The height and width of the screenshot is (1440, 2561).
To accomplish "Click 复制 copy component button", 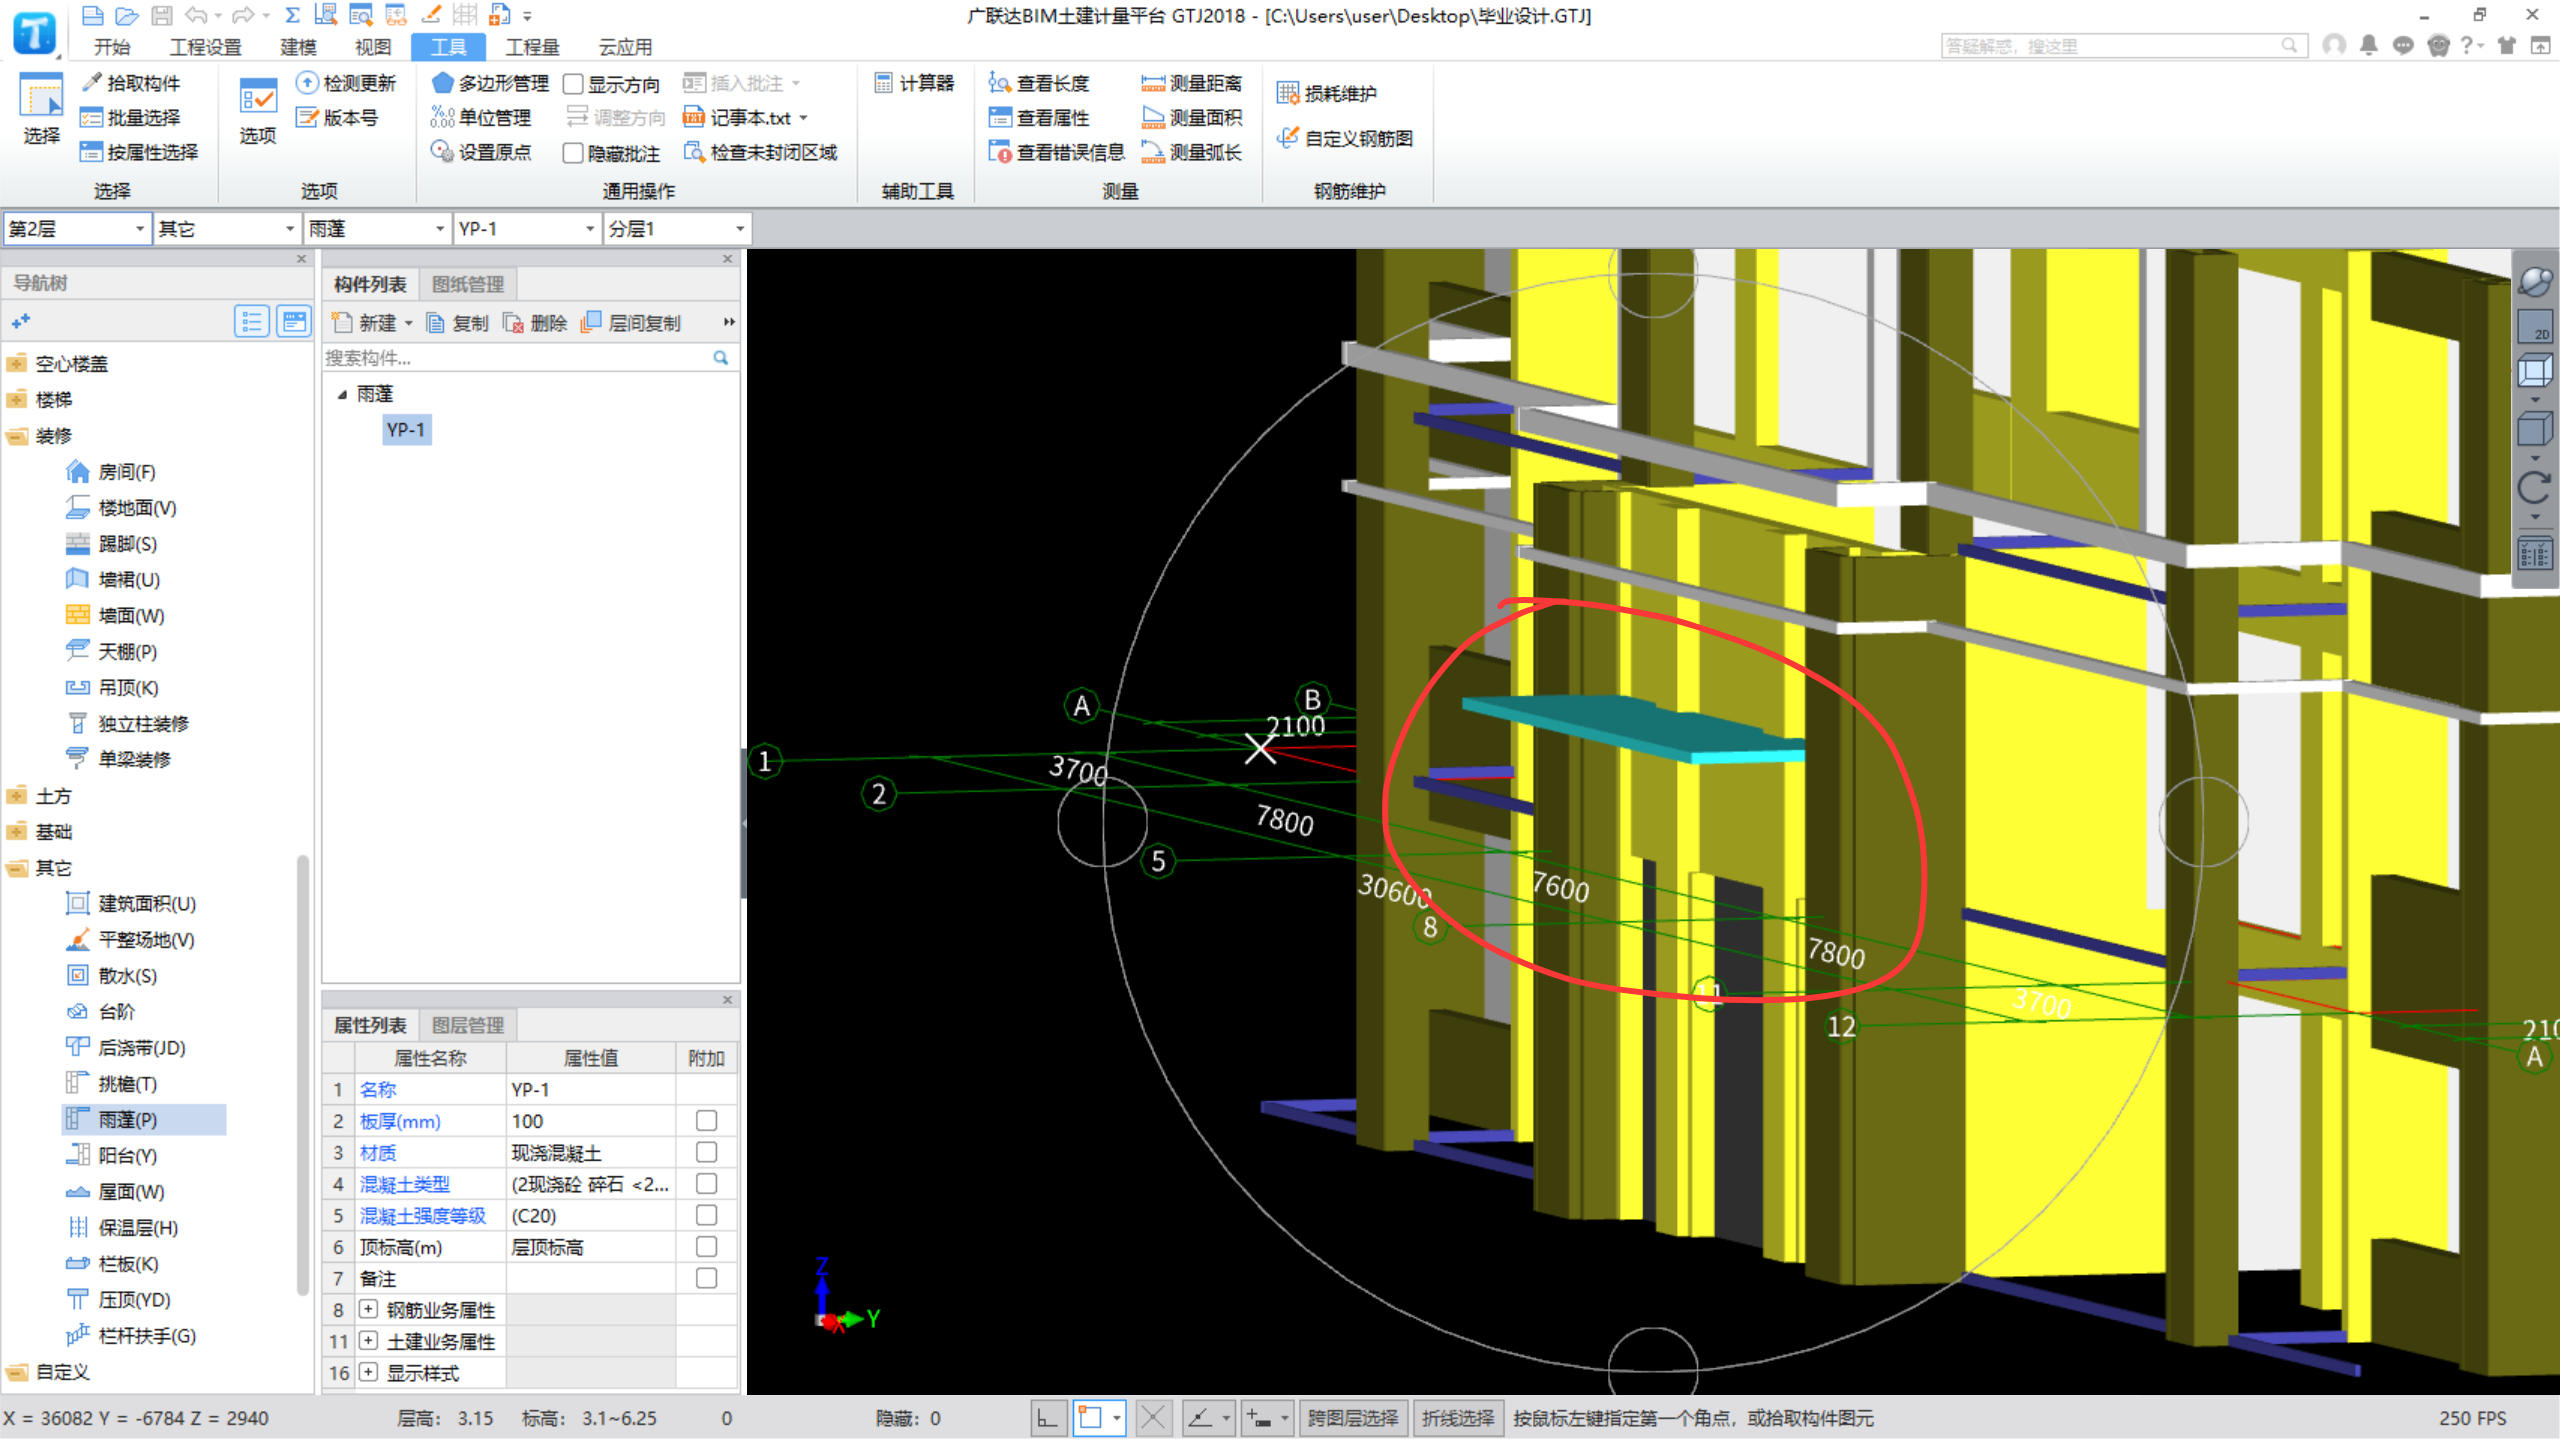I will [x=458, y=323].
